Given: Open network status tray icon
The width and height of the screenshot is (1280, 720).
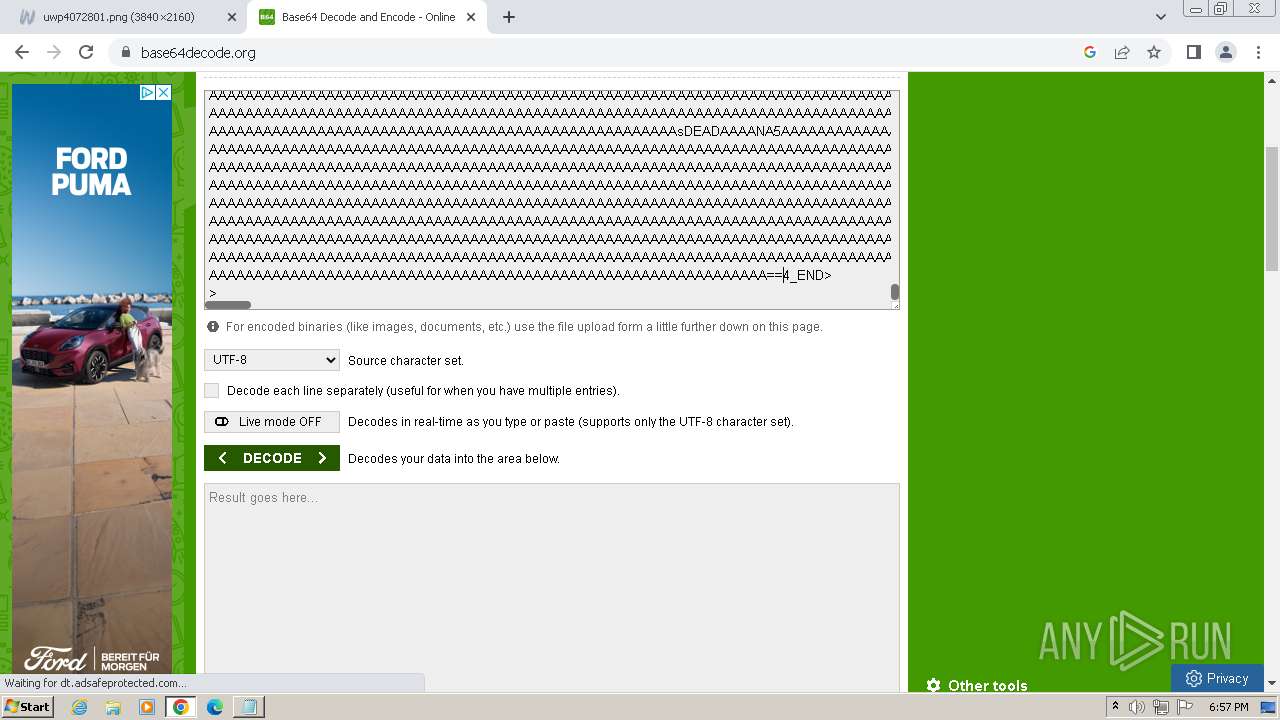Looking at the screenshot, I should click(x=1161, y=708).
